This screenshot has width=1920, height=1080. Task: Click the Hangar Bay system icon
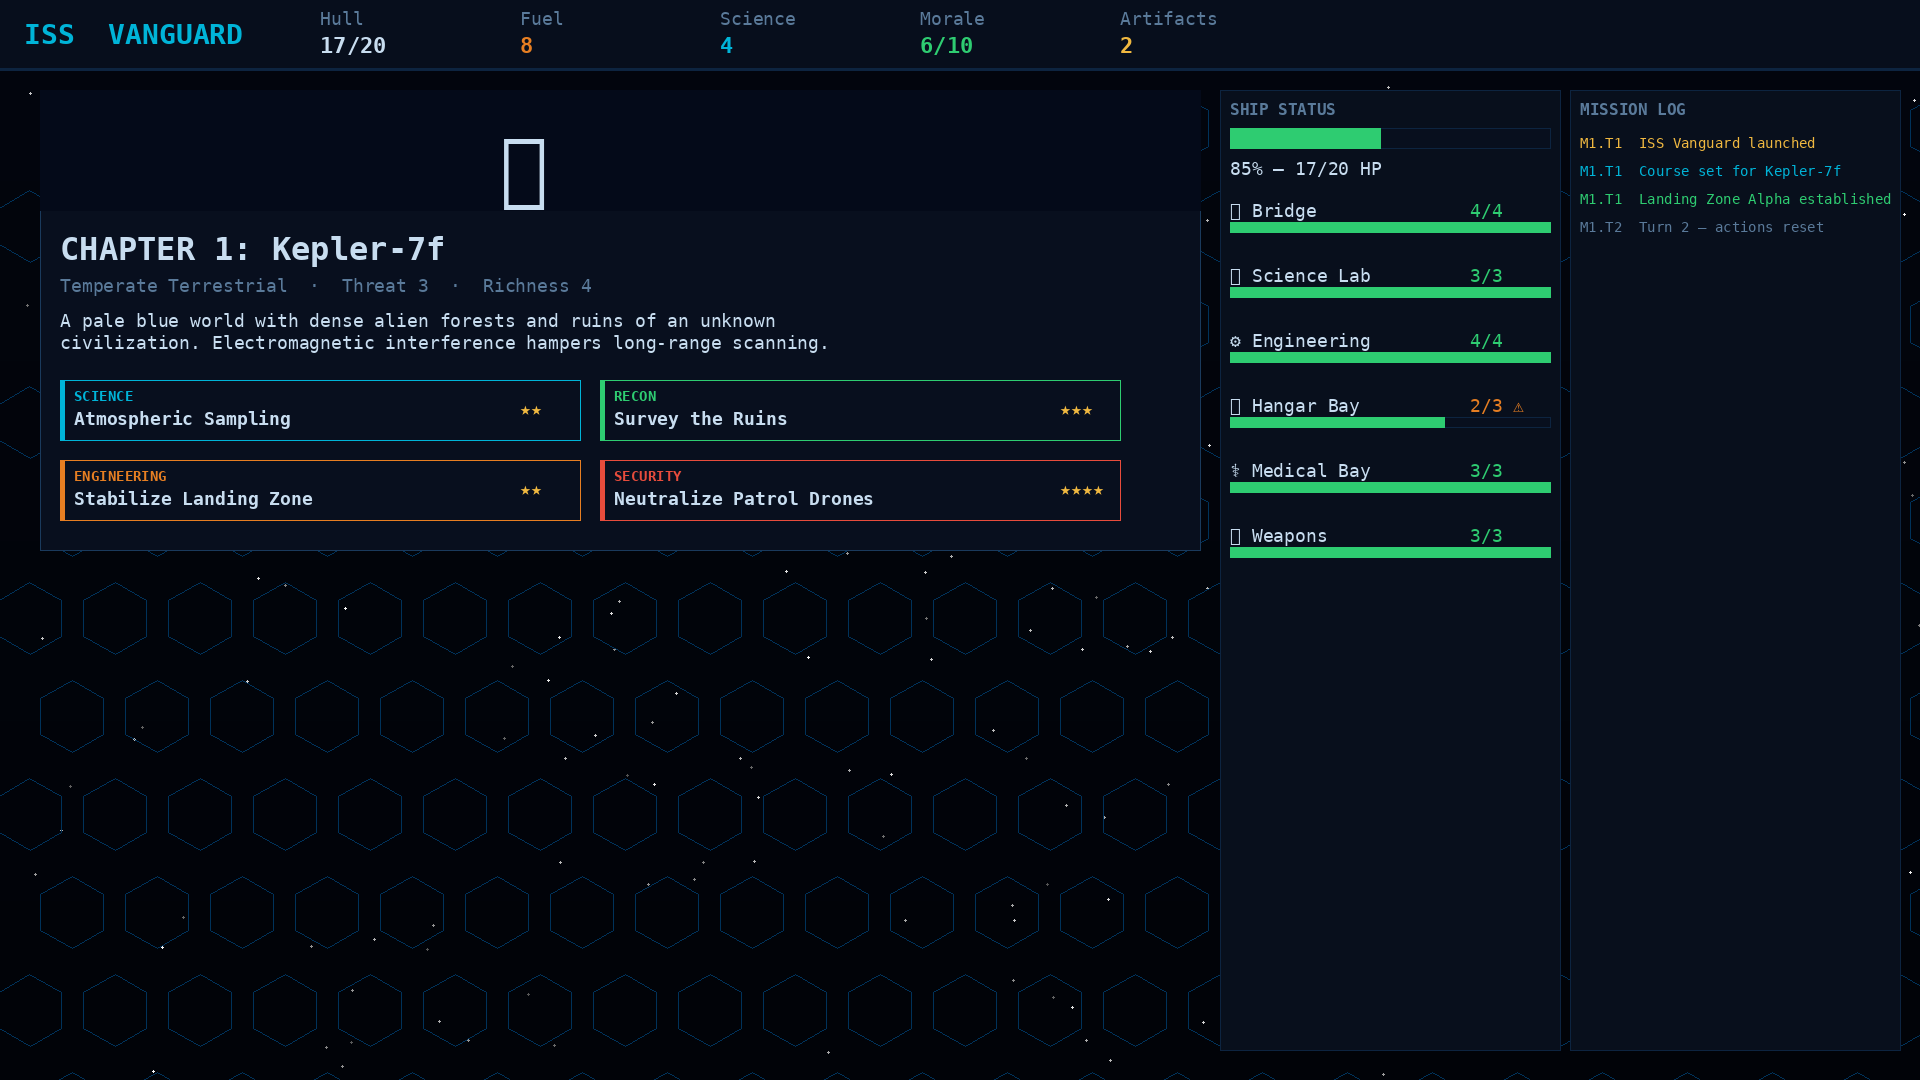click(x=1236, y=407)
